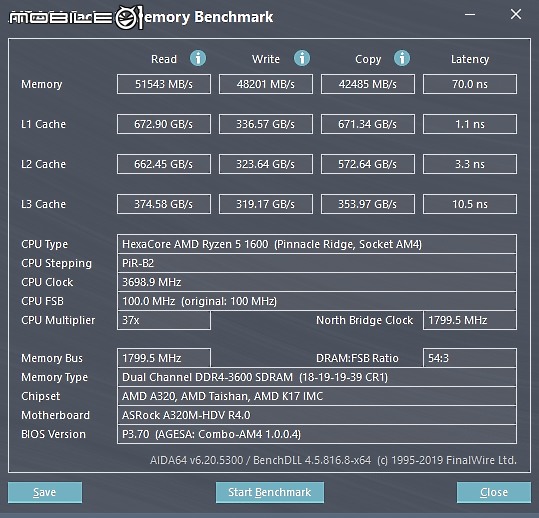Select Memory copy value 42485 MB/s
This screenshot has width=539, height=518.
click(368, 84)
